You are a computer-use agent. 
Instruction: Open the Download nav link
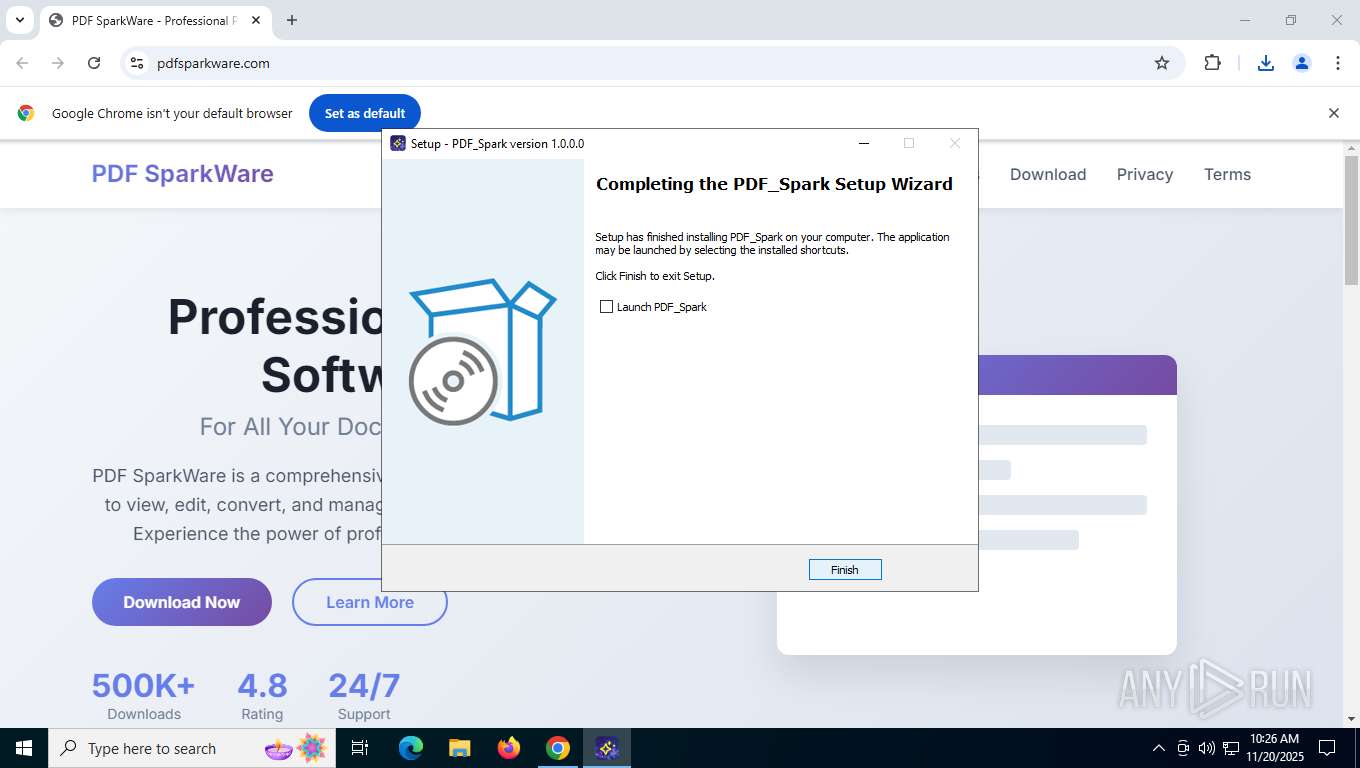(x=1048, y=174)
